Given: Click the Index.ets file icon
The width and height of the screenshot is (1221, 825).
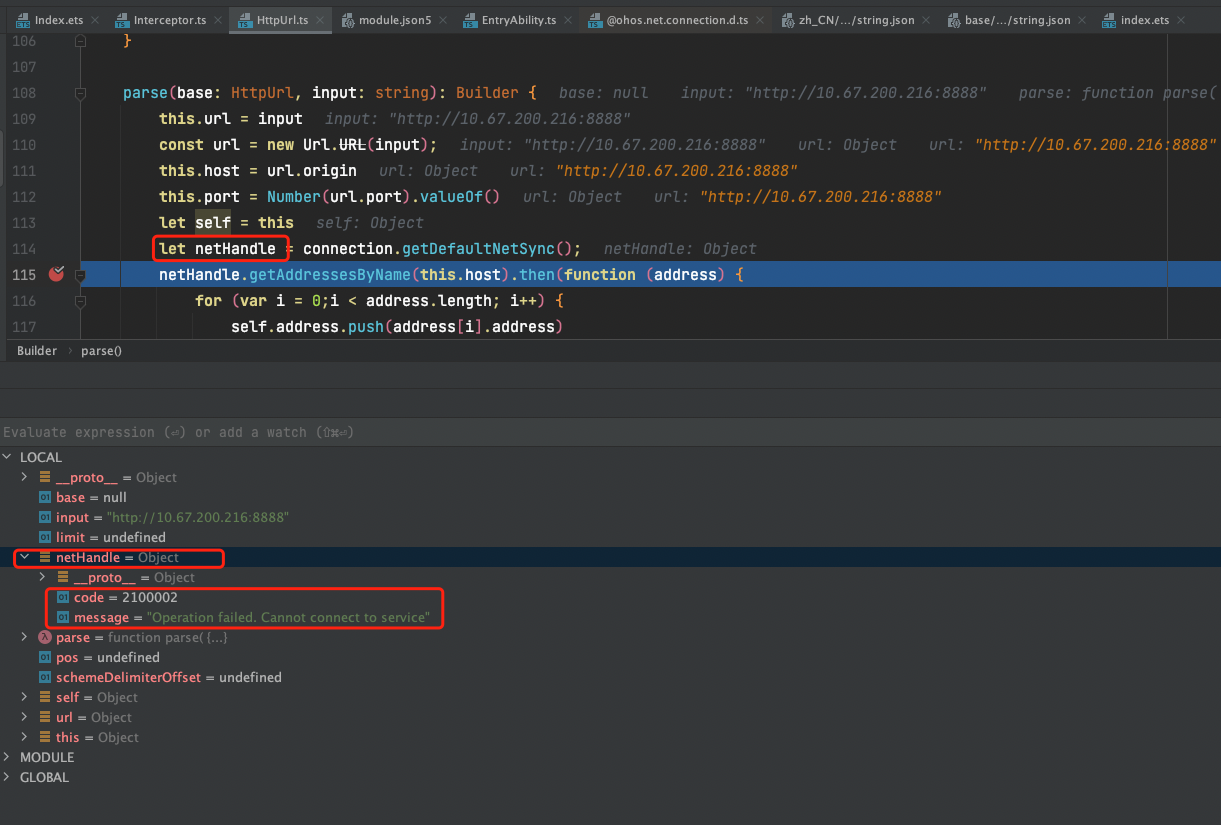Looking at the screenshot, I should [22, 20].
